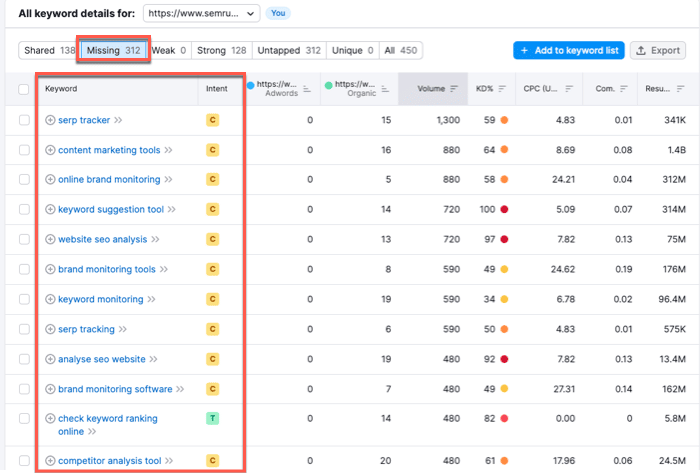
Task: Check the box for serp tracker row
Action: (x=24, y=120)
